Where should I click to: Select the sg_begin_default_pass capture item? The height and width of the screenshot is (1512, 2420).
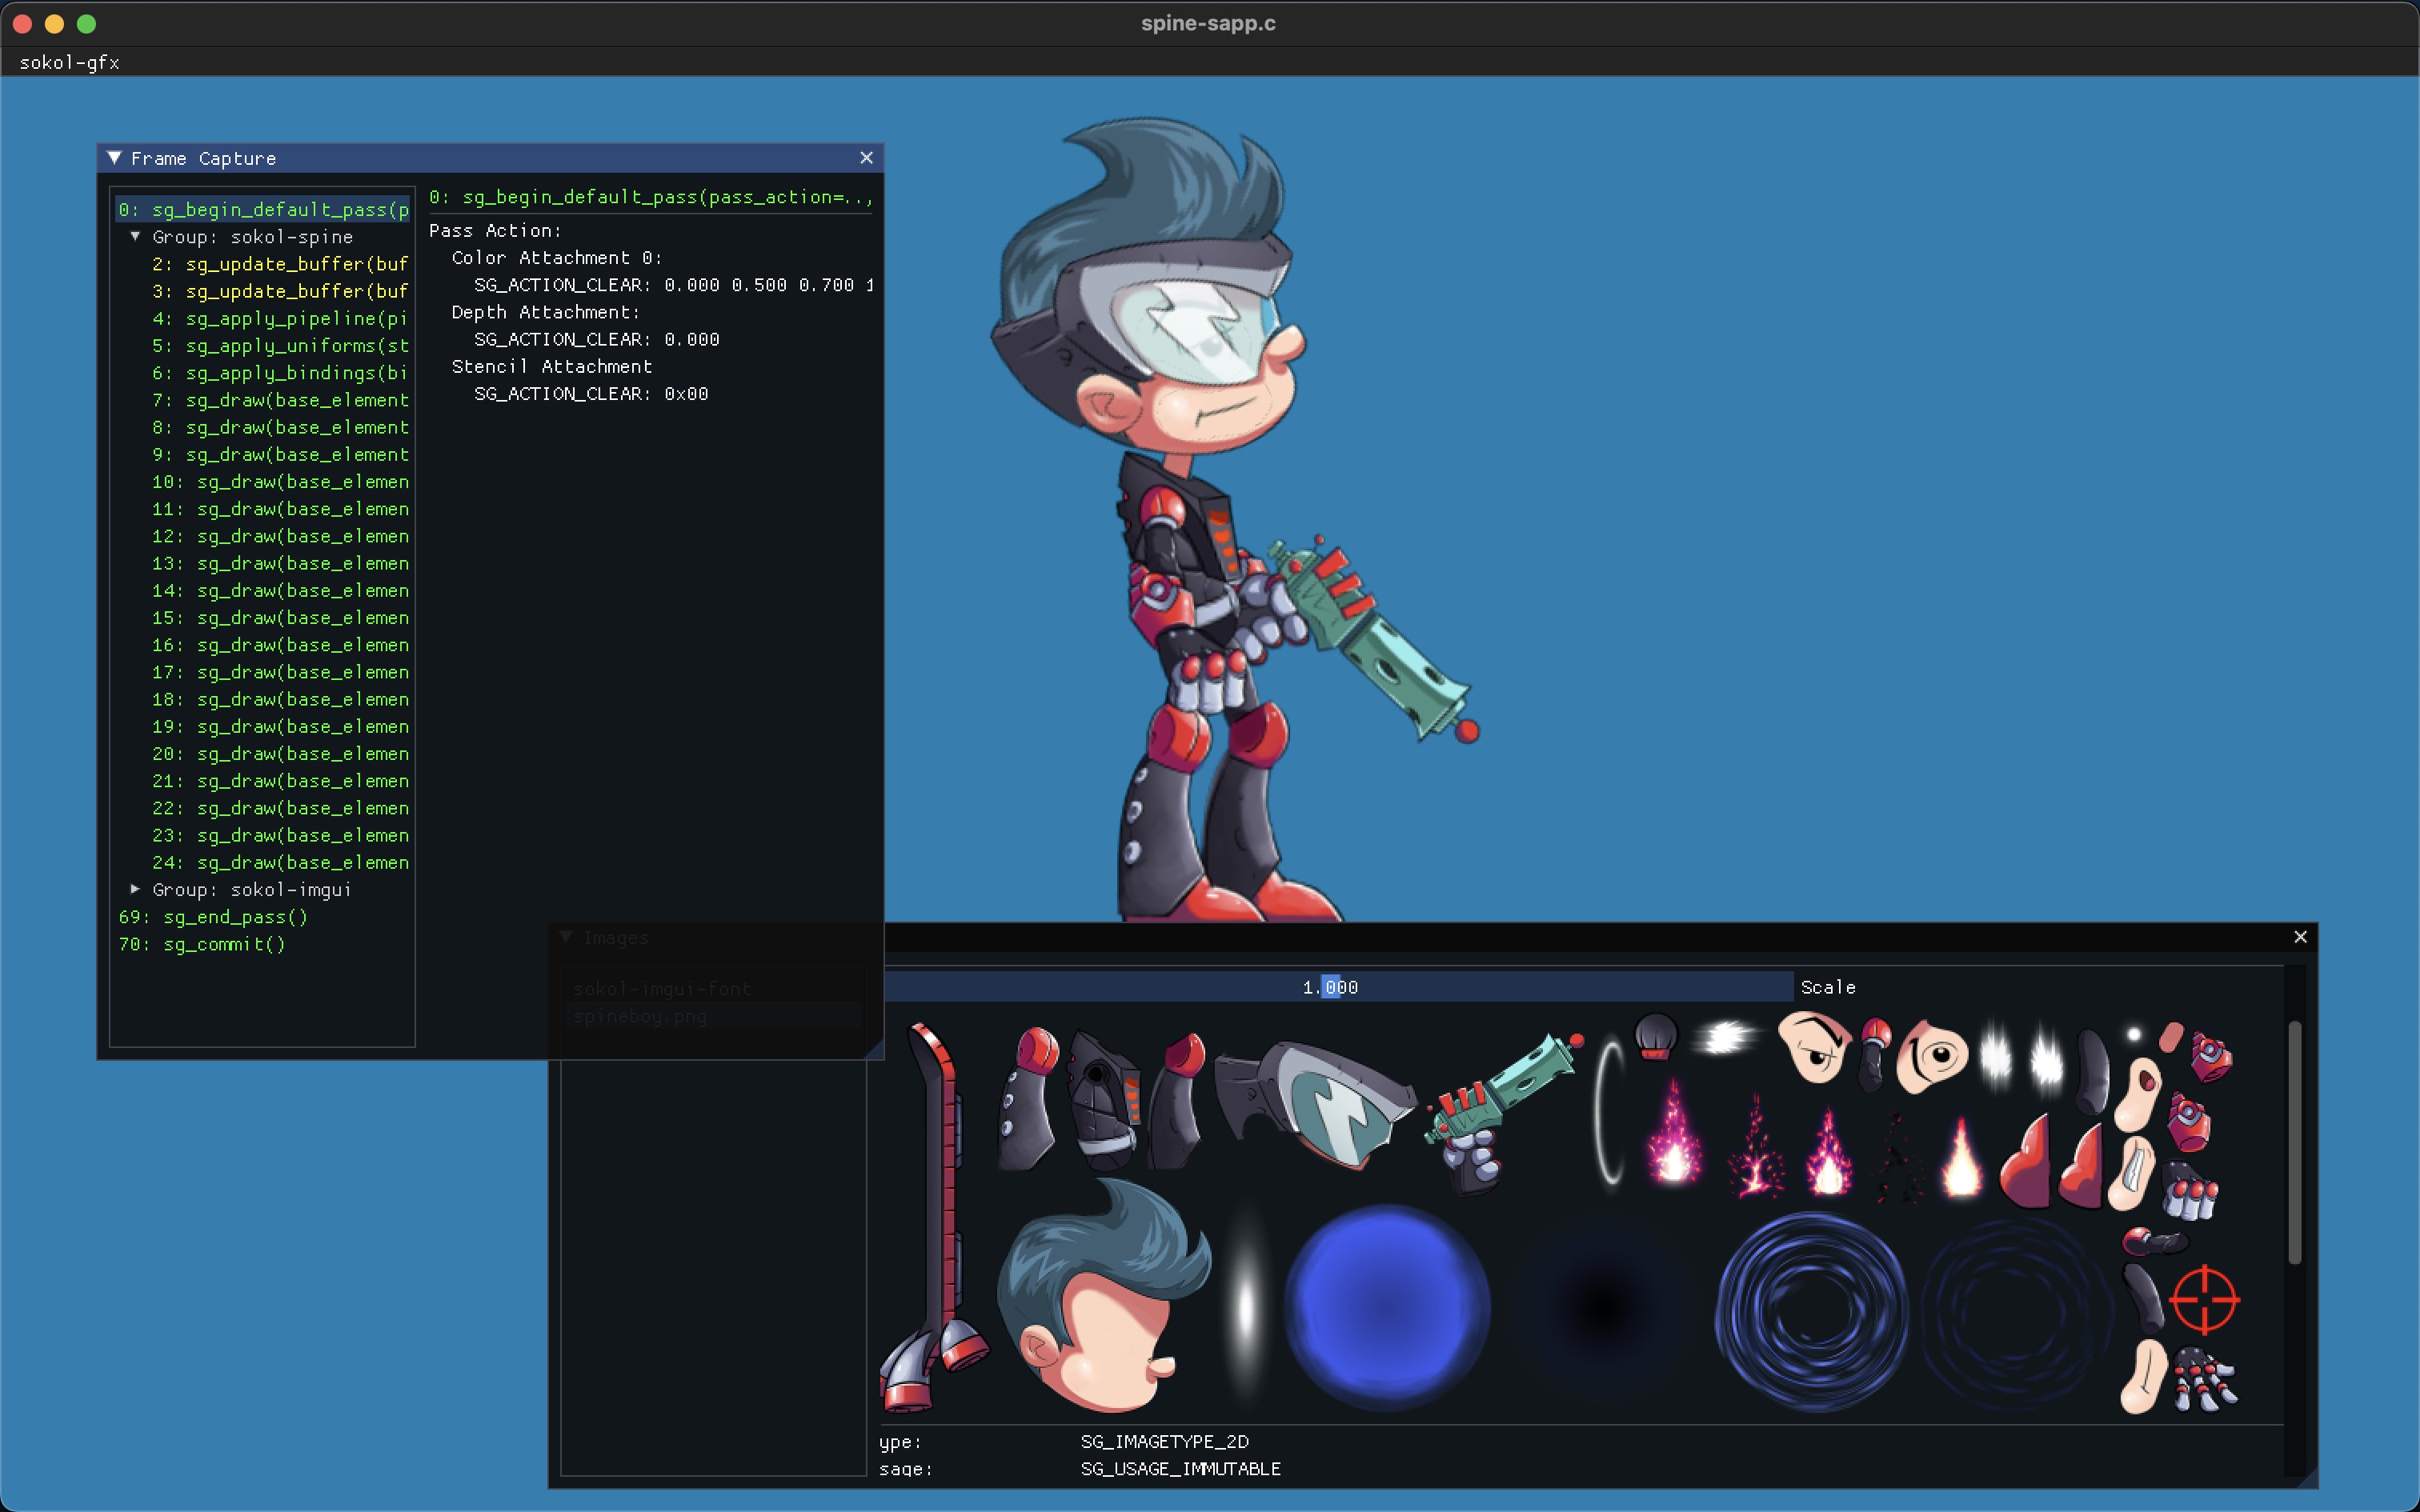point(263,210)
